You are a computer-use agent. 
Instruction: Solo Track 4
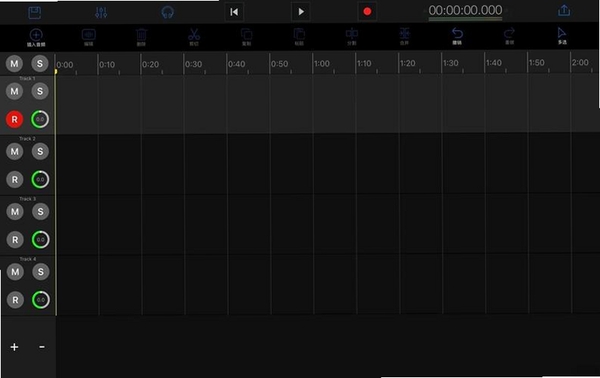40,272
